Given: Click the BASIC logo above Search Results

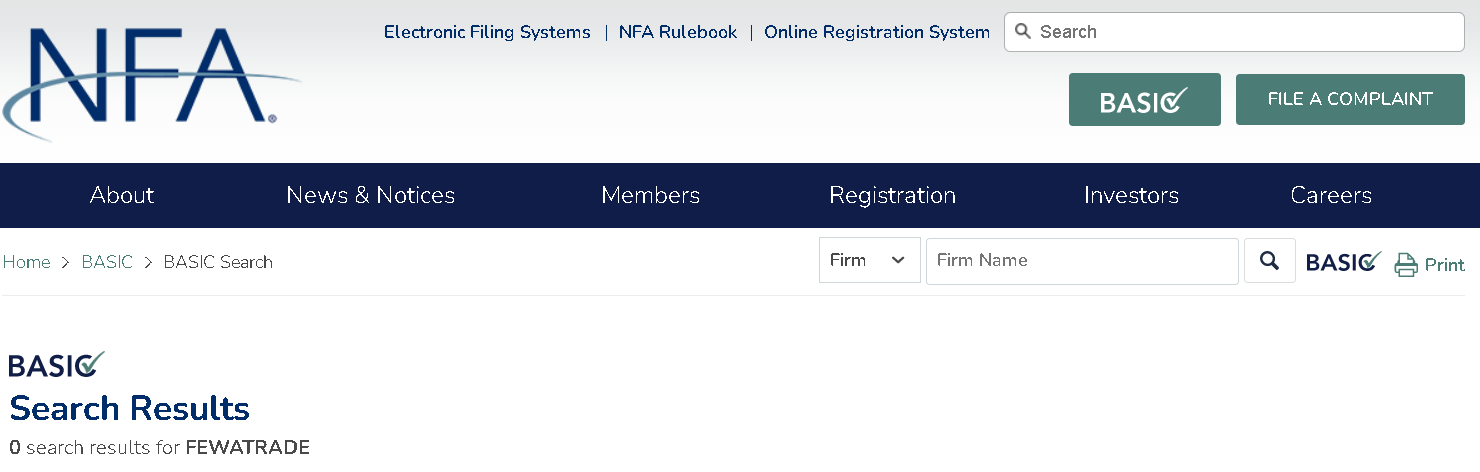Looking at the screenshot, I should click(x=57, y=364).
